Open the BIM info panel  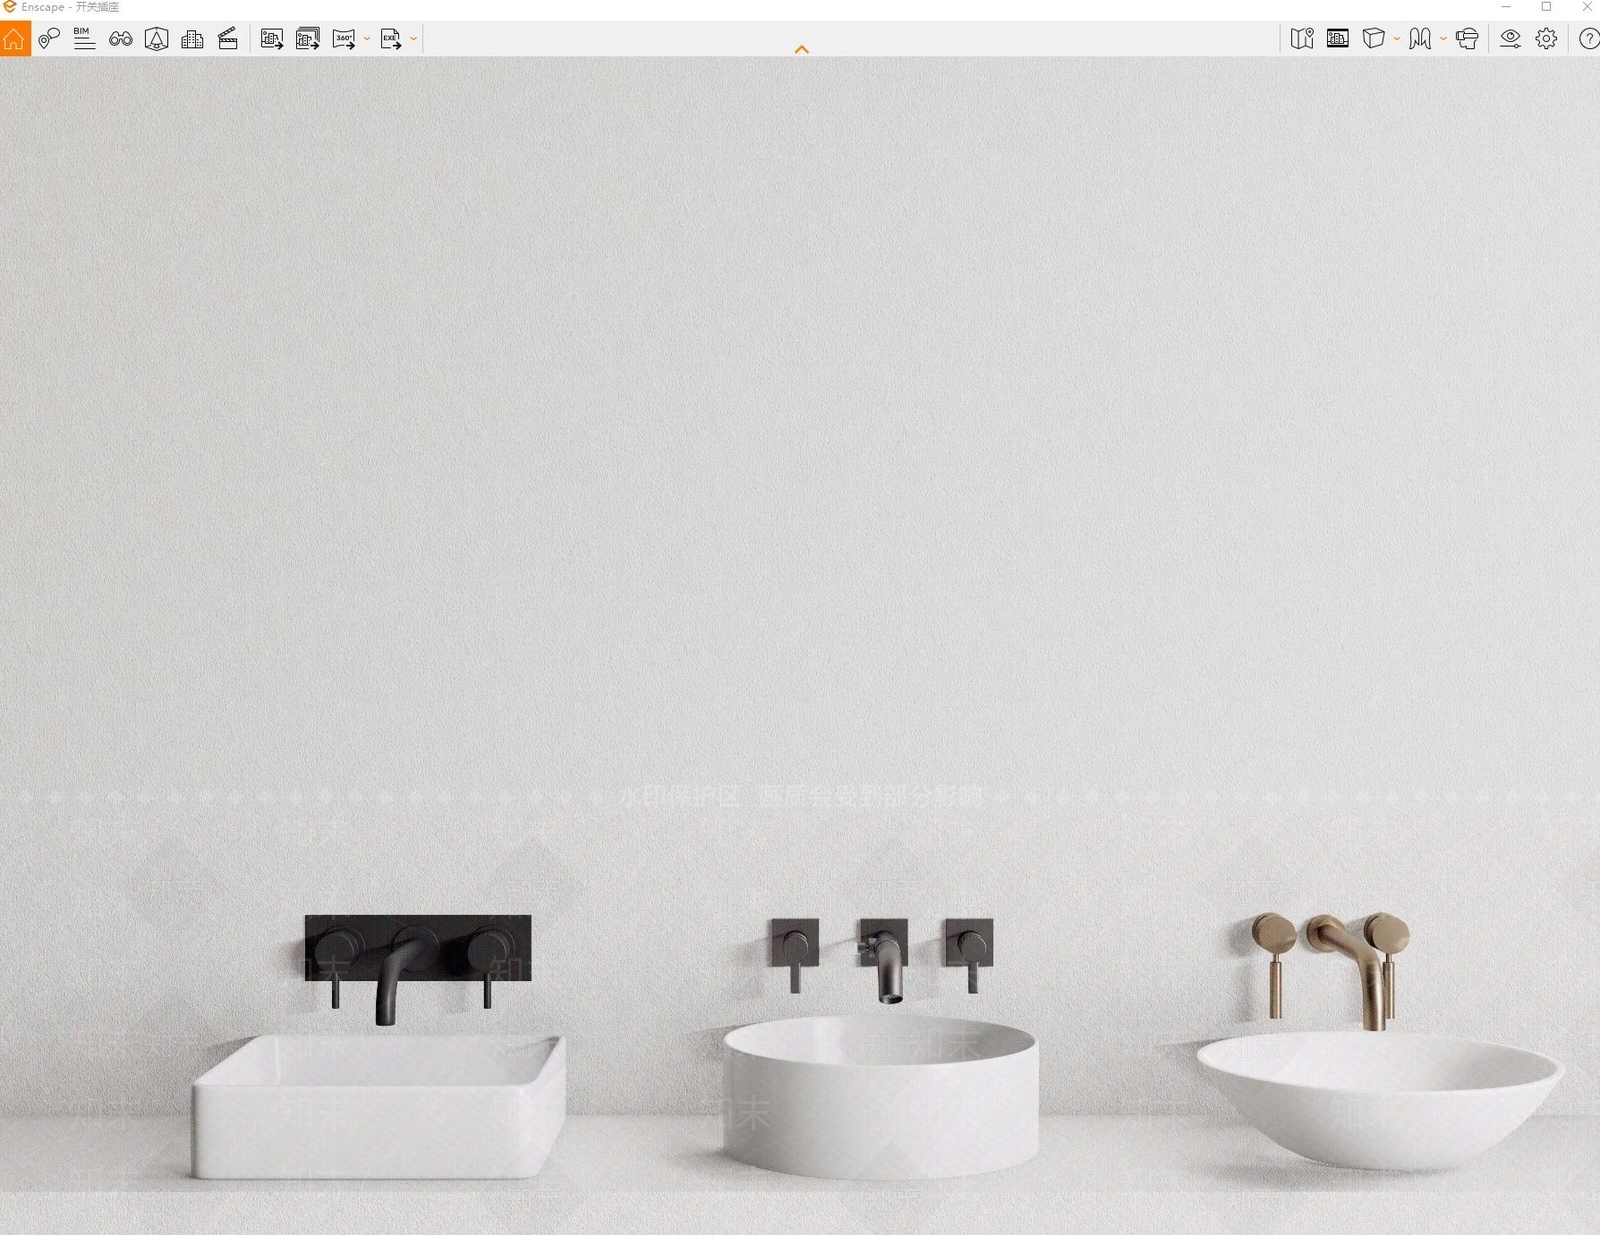(x=84, y=39)
